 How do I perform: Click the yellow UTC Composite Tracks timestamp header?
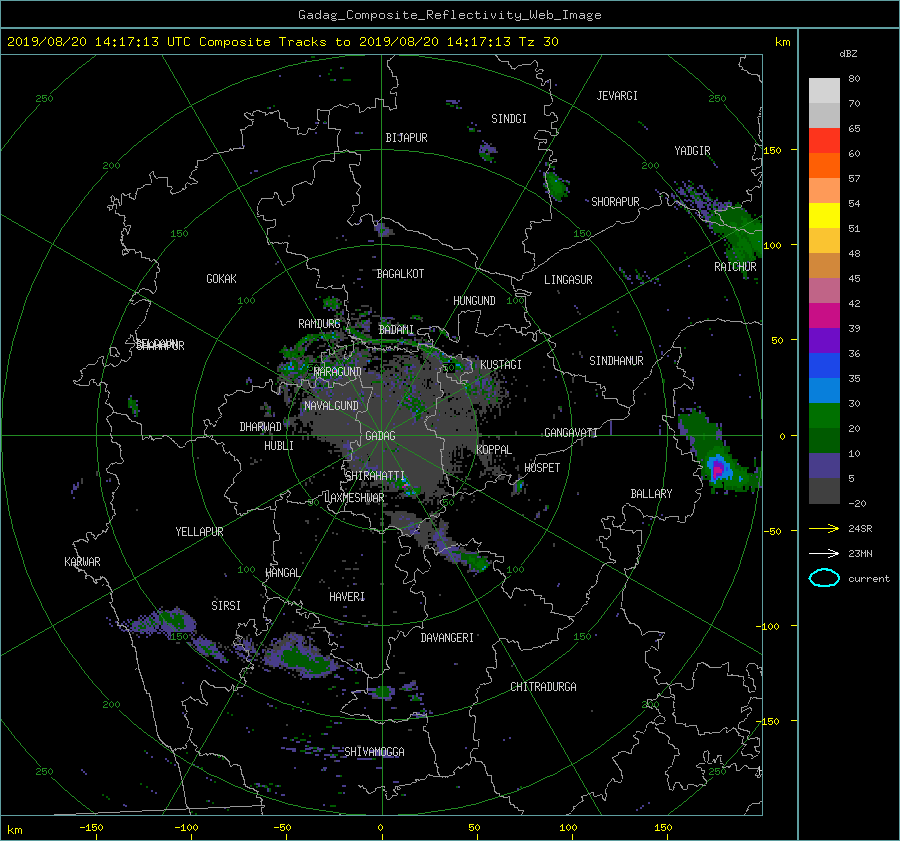coord(282,42)
